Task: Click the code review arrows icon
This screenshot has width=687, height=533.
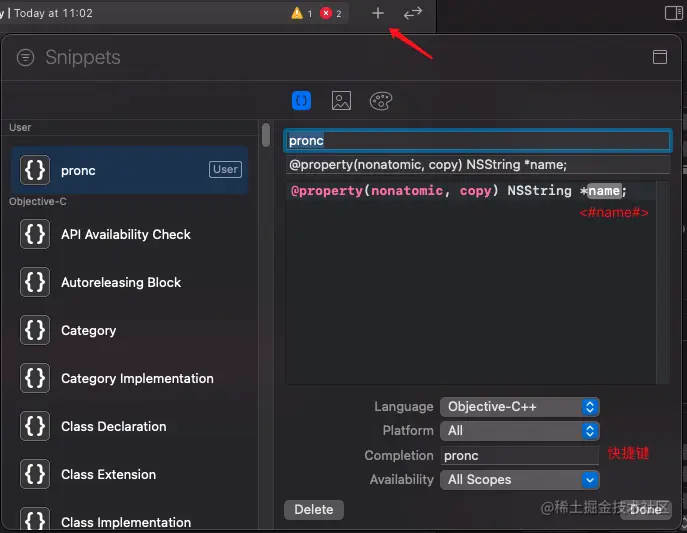Action: click(413, 13)
